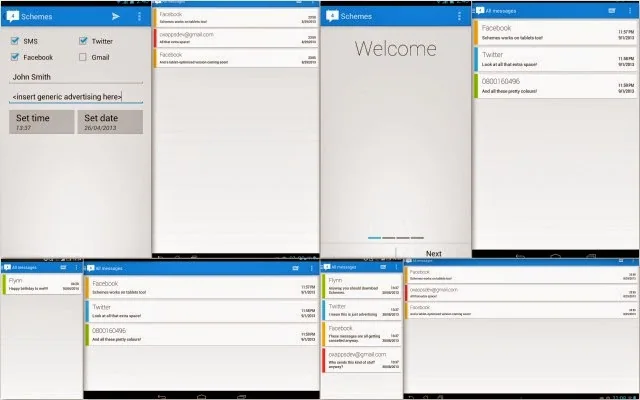Viewport: 640px width, 400px height.
Task: Tap Android back button below the 'pretty colours' tablet list
Action: tap(162, 396)
